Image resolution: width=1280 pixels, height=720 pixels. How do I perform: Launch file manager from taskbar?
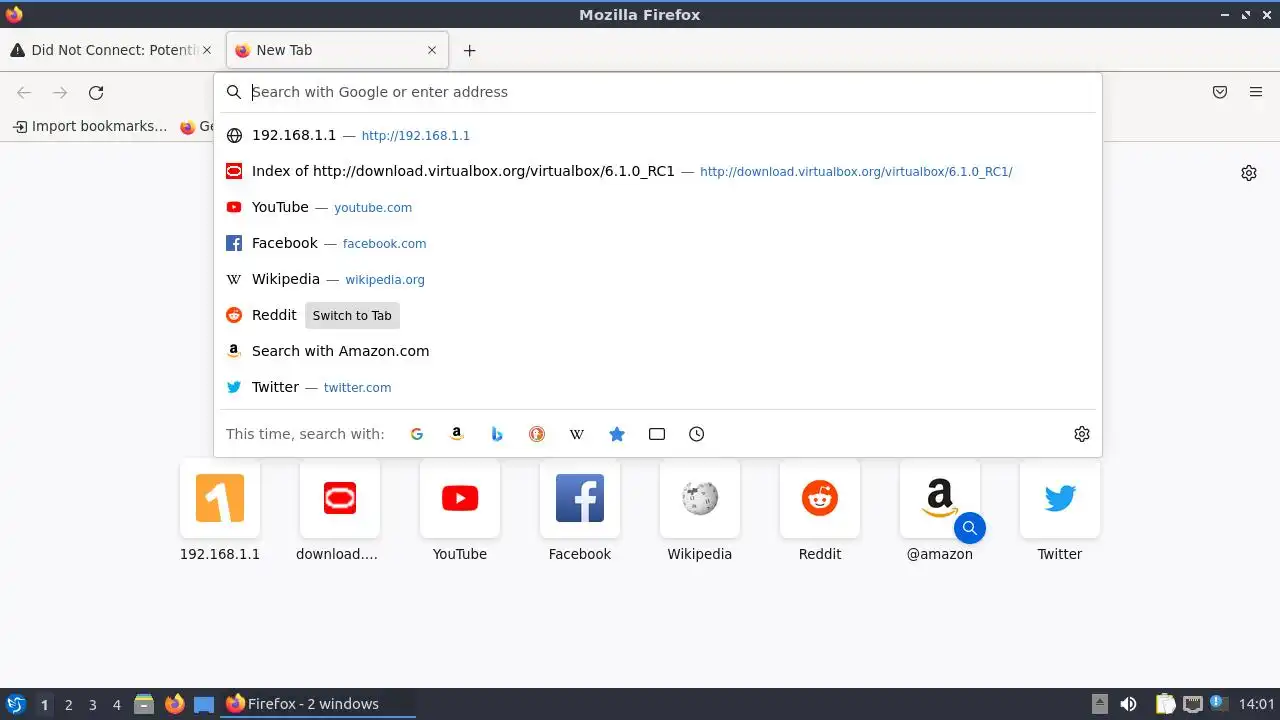click(x=144, y=704)
